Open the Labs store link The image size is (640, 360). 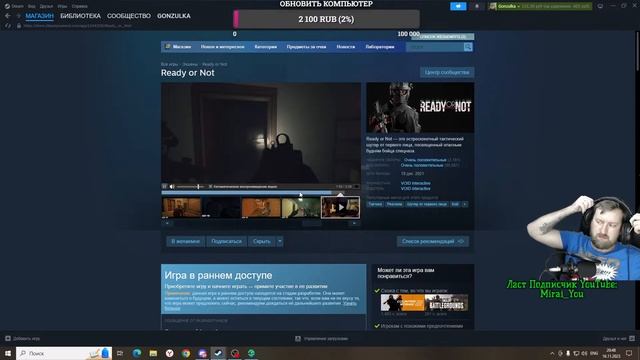click(380, 47)
